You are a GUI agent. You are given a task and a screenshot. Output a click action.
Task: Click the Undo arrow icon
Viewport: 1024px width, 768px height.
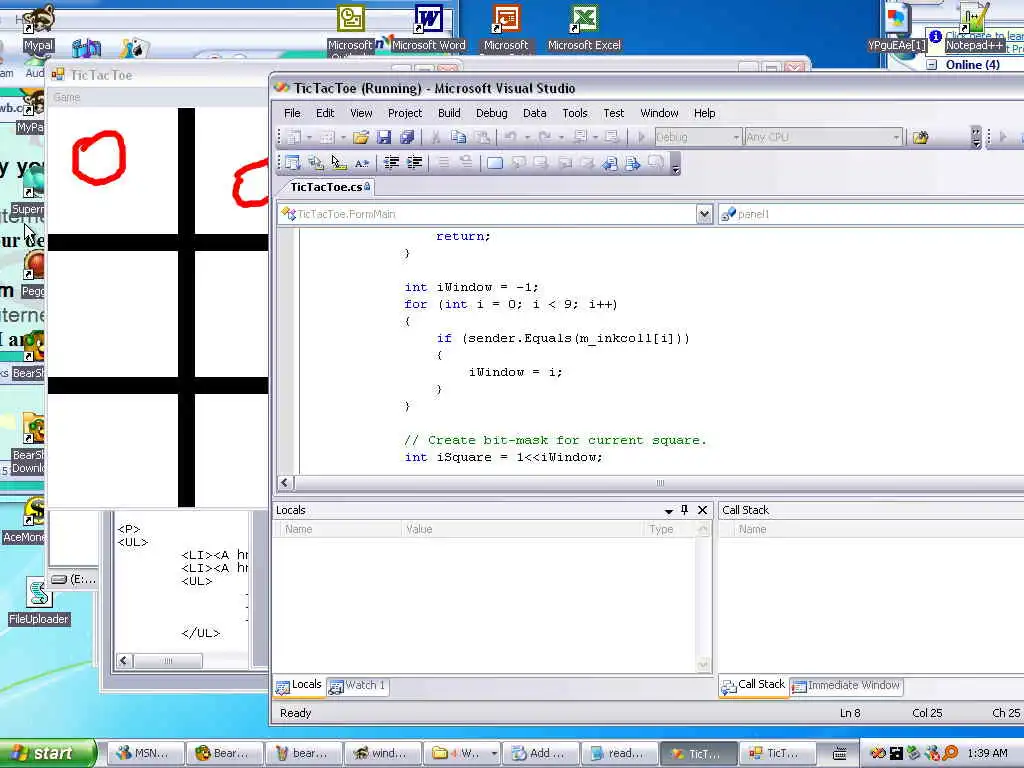[511, 137]
